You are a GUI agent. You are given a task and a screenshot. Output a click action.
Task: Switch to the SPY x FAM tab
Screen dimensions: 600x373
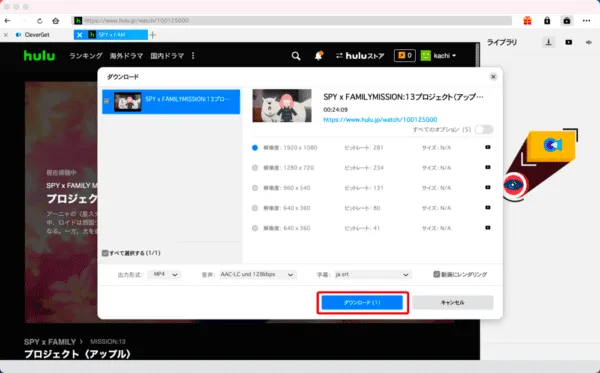(x=111, y=35)
